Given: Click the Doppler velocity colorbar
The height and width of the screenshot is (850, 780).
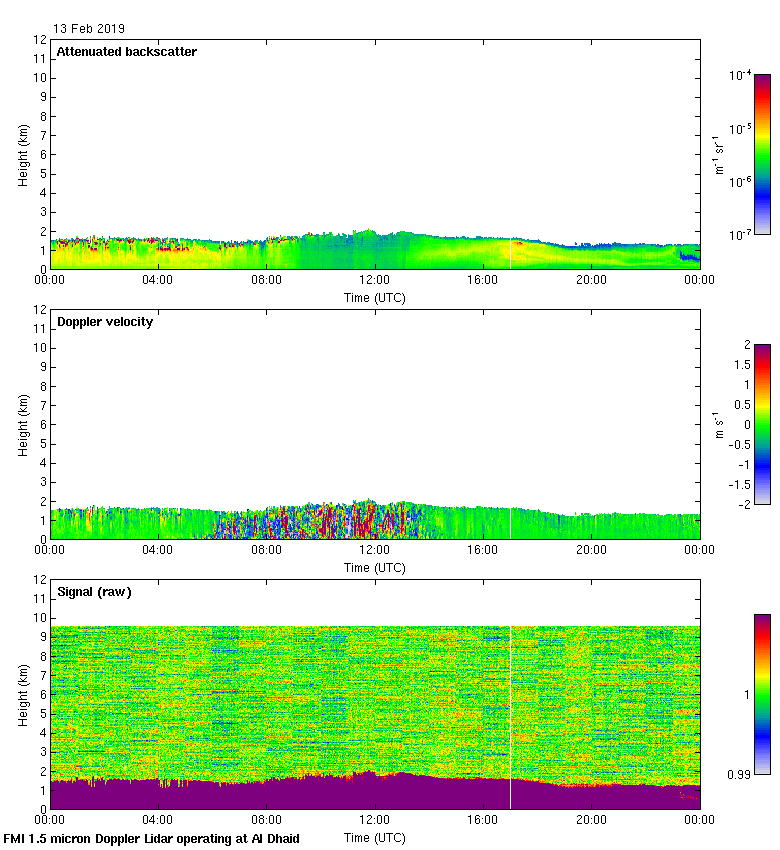Looking at the screenshot, I should tap(762, 424).
